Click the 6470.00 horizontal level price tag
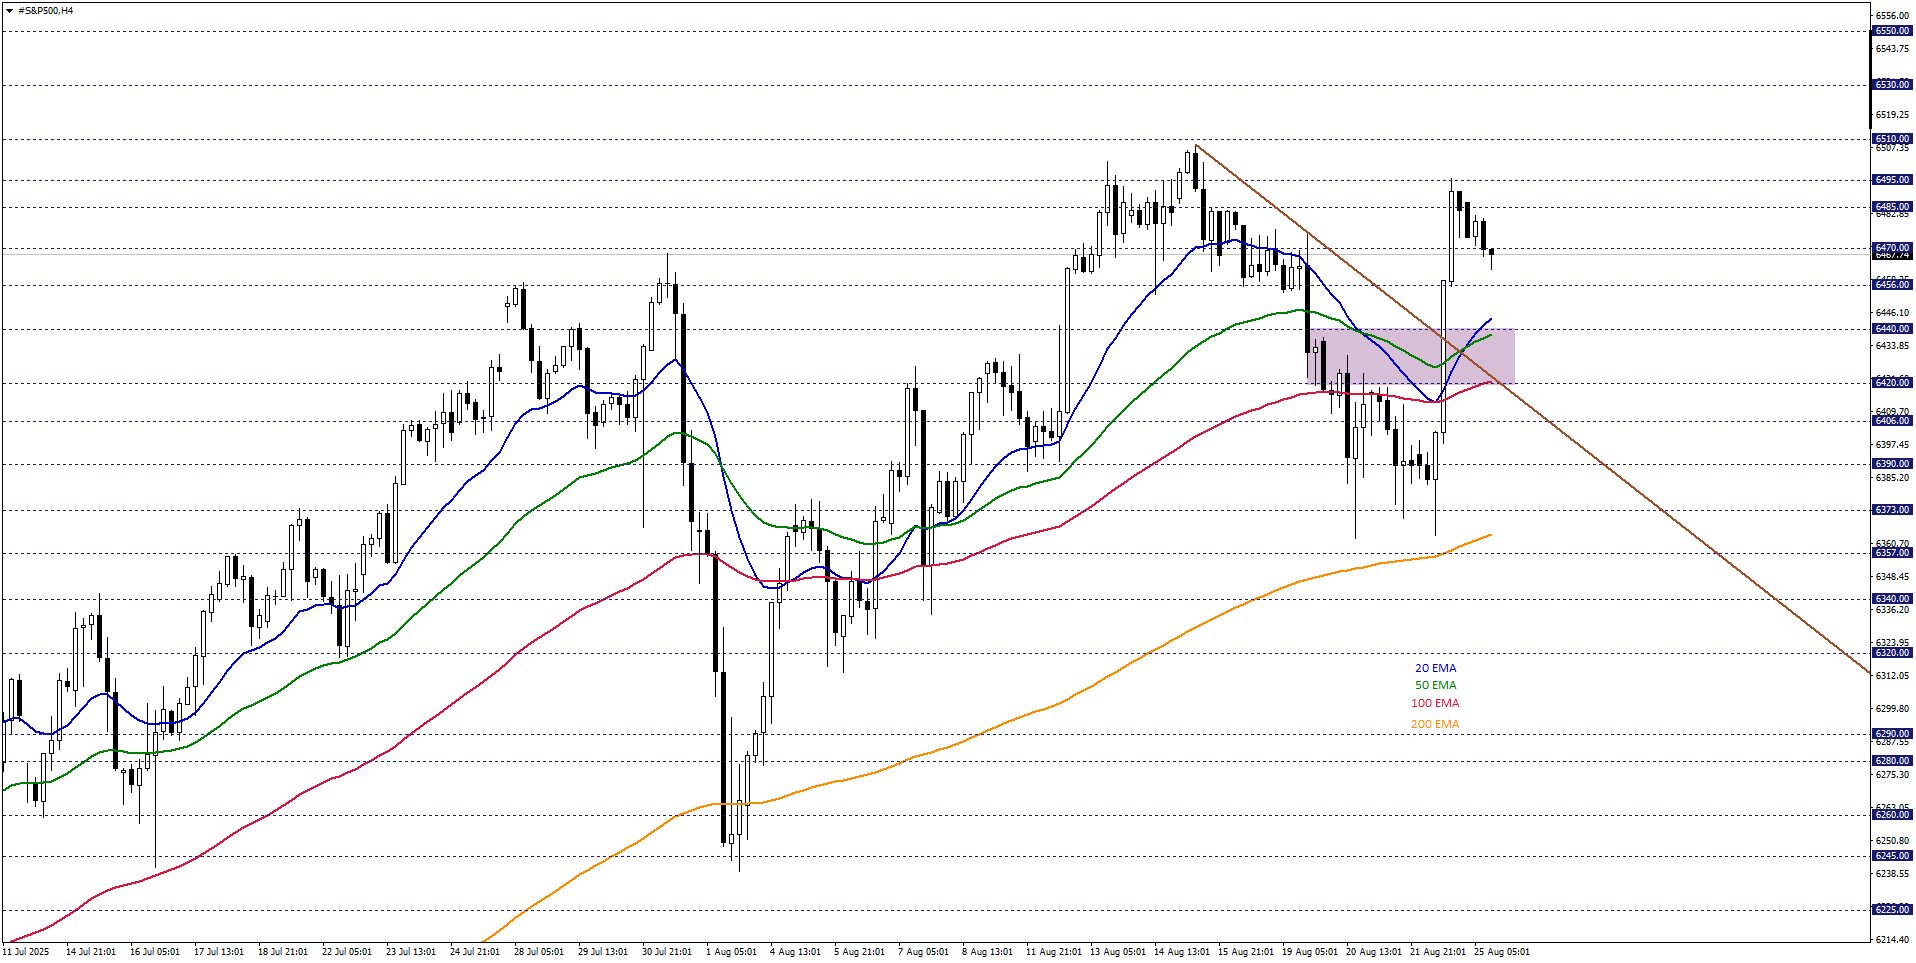Image resolution: width=1916 pixels, height=963 pixels. pyautogui.click(x=1892, y=248)
